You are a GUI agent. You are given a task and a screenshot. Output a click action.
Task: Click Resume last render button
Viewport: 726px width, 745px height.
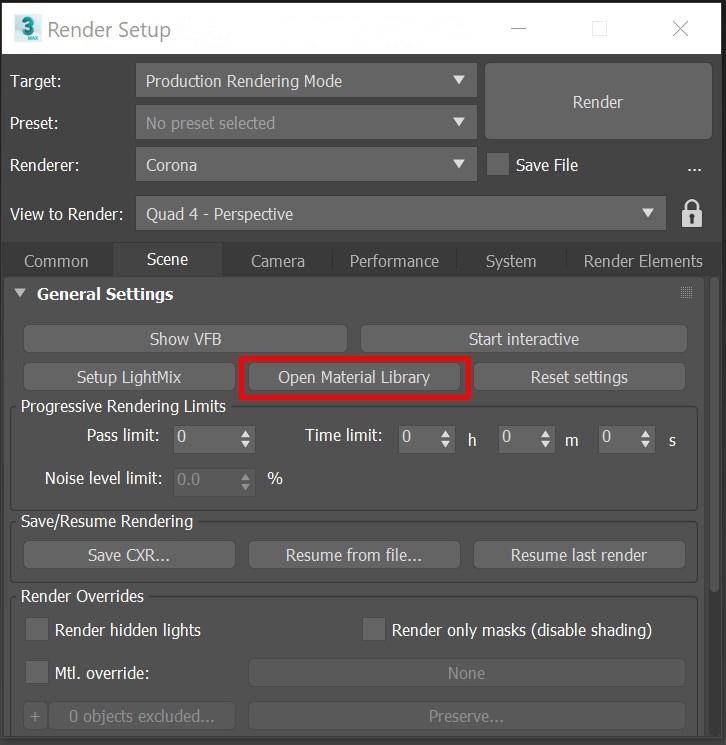579,554
